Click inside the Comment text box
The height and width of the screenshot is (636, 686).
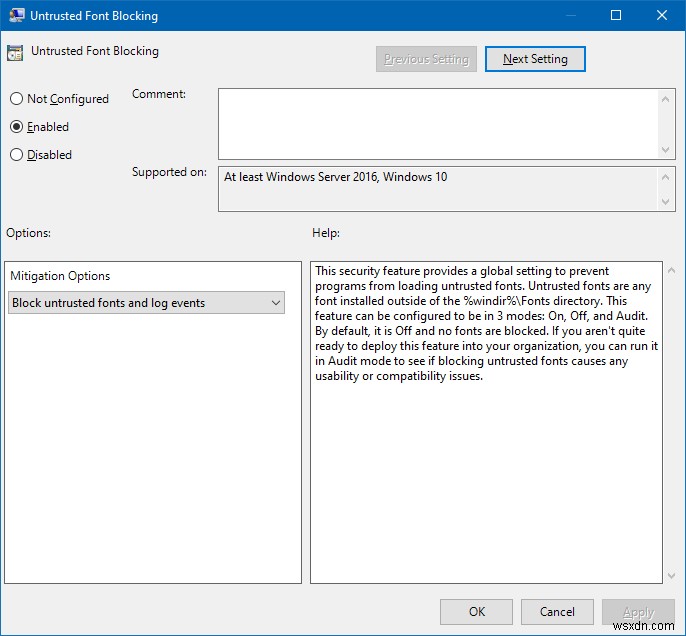438,124
